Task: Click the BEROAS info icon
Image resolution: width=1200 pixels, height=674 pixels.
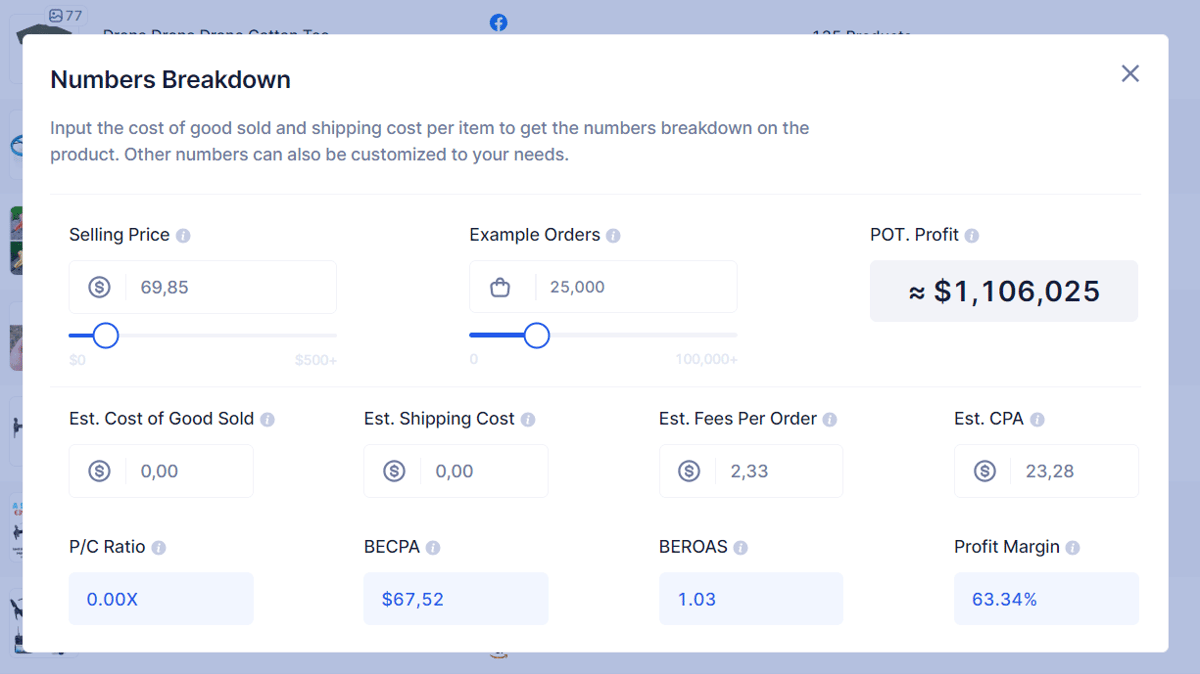Action: pos(741,548)
